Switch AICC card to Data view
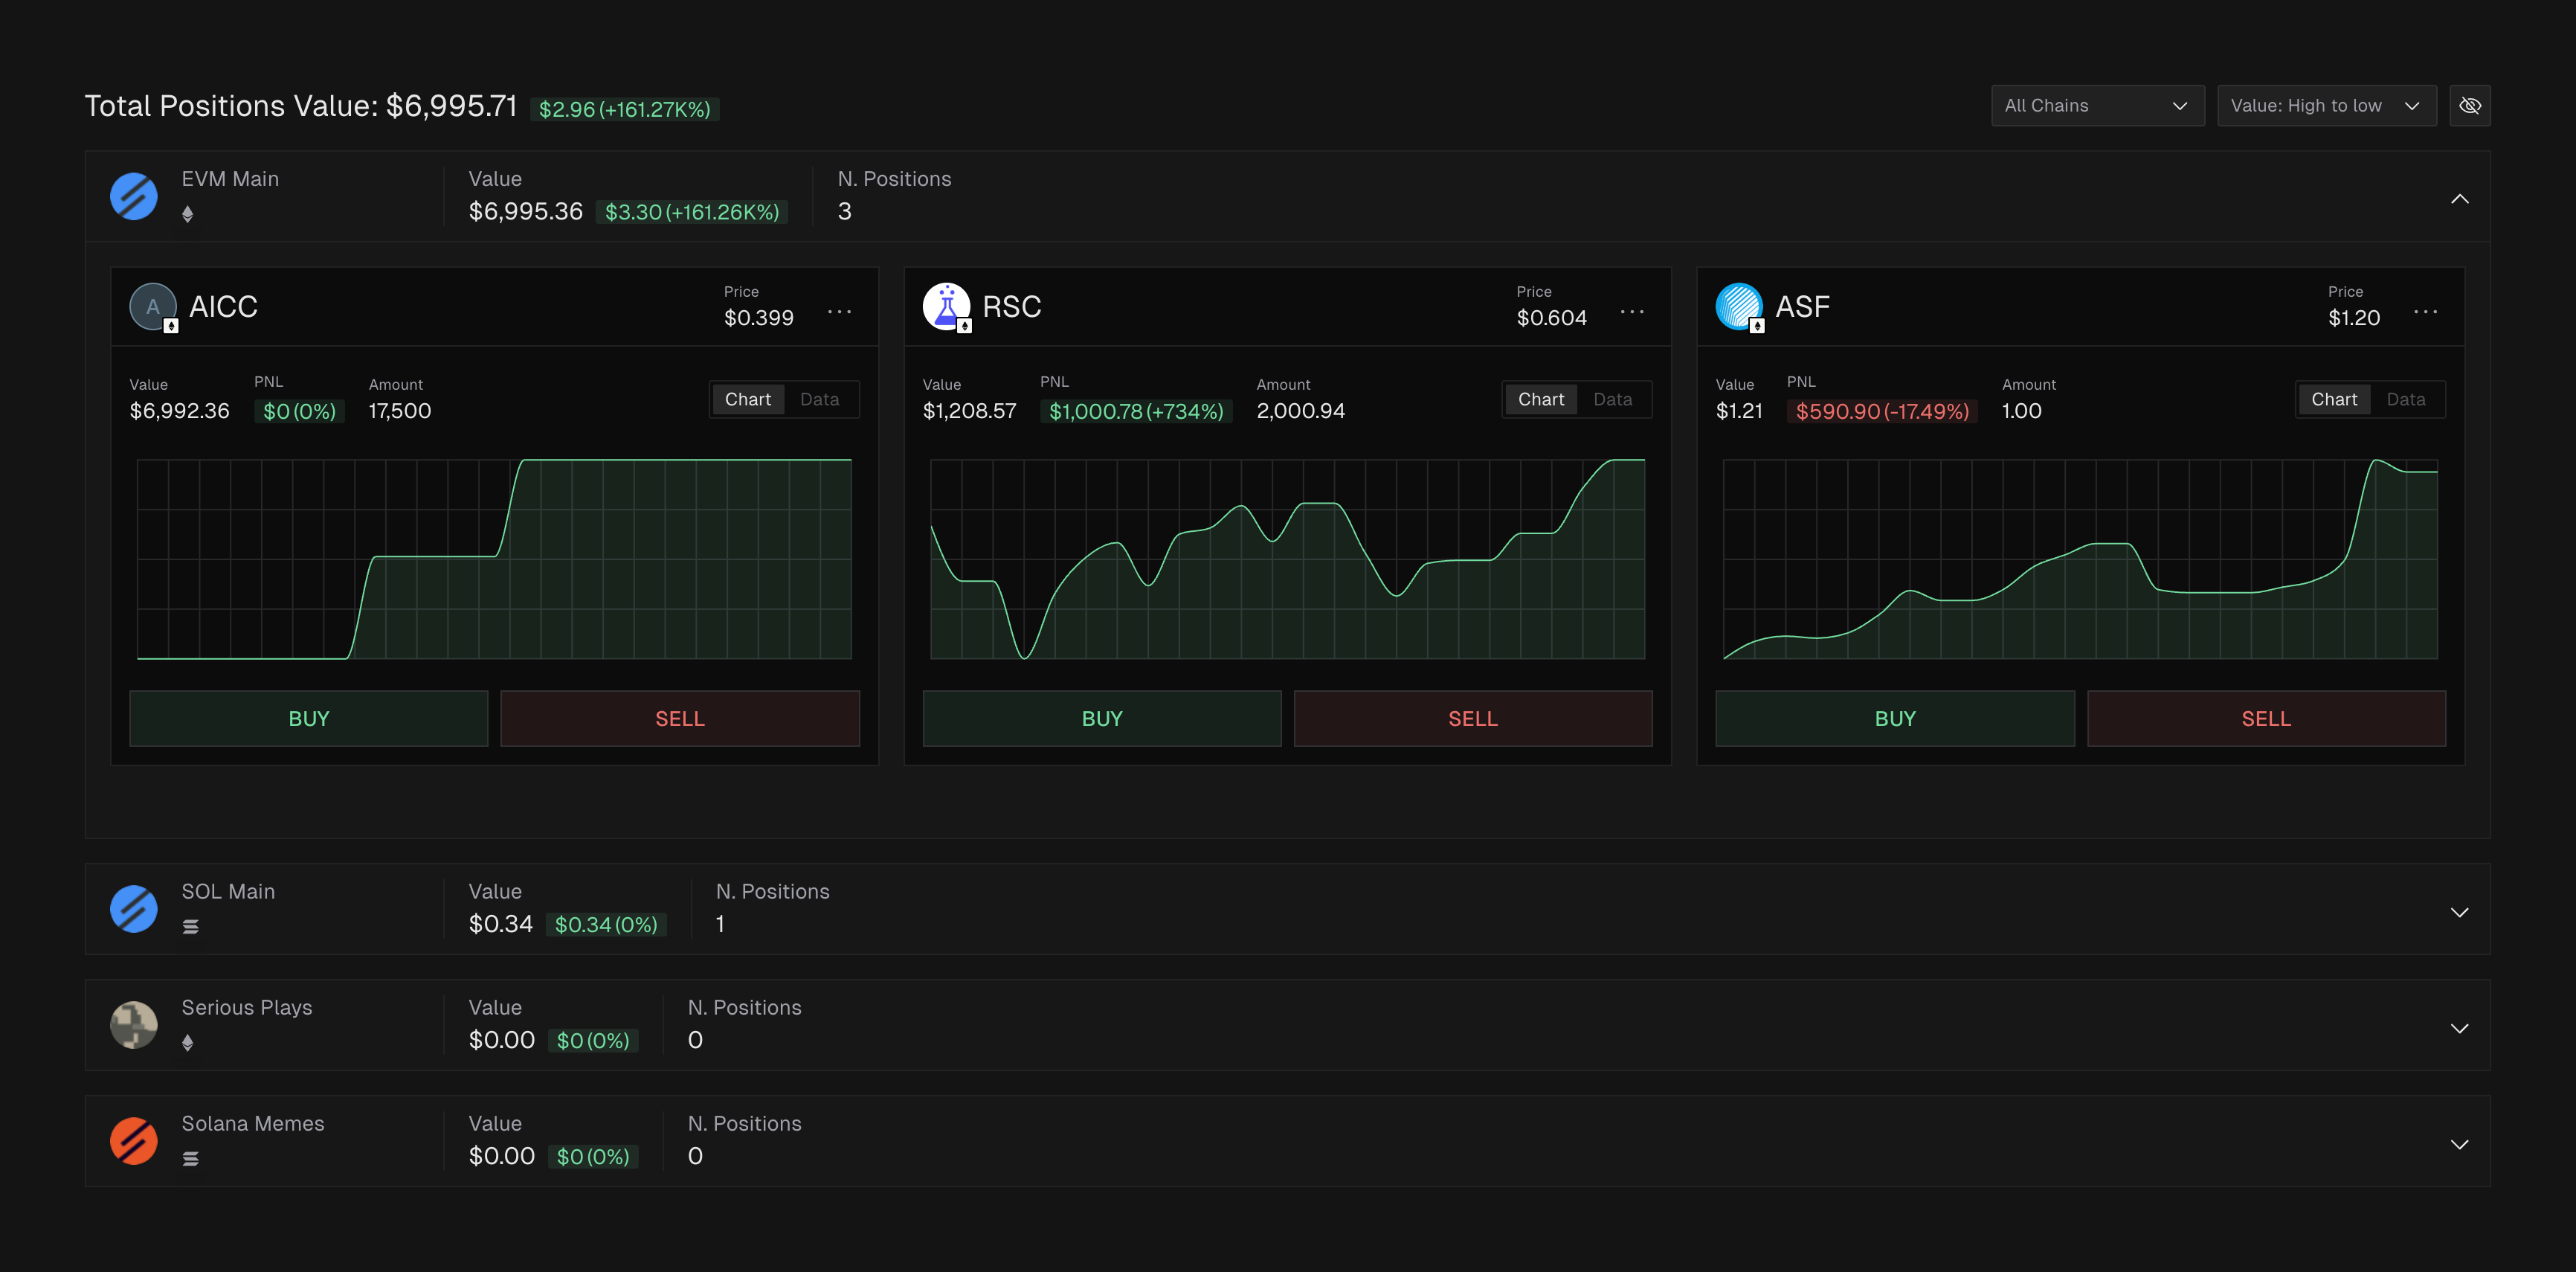The width and height of the screenshot is (2576, 1272). tap(819, 400)
